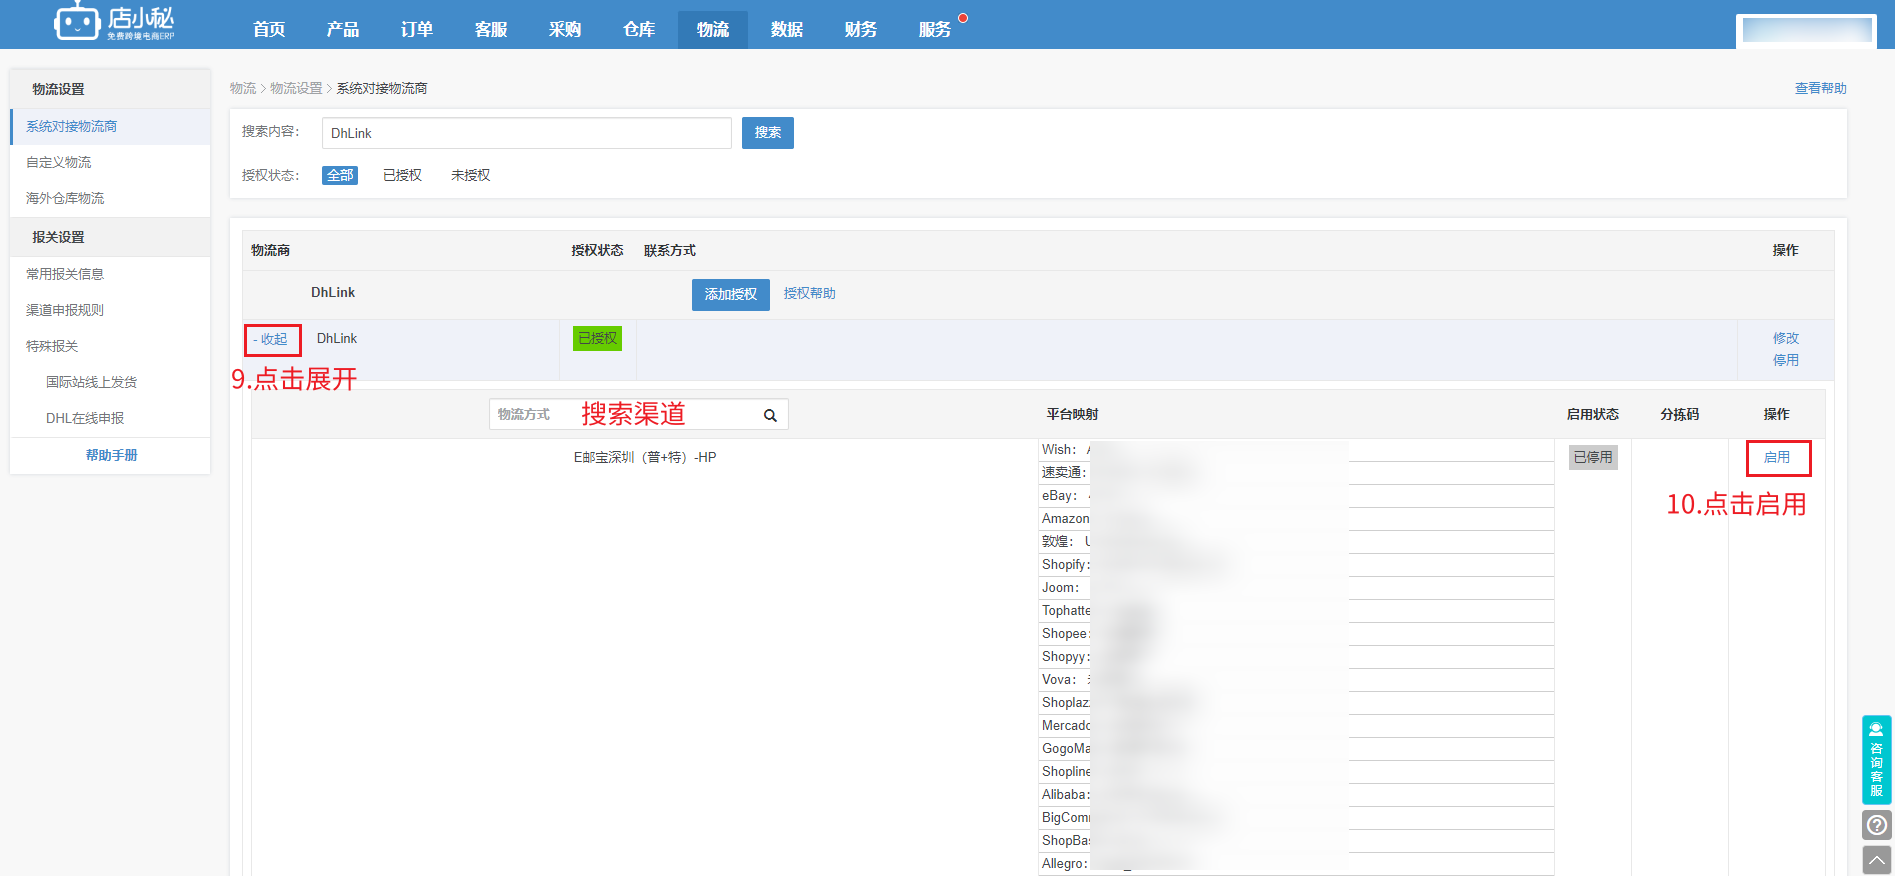
Task: Open the 财务 menu
Action: pyautogui.click(x=861, y=29)
